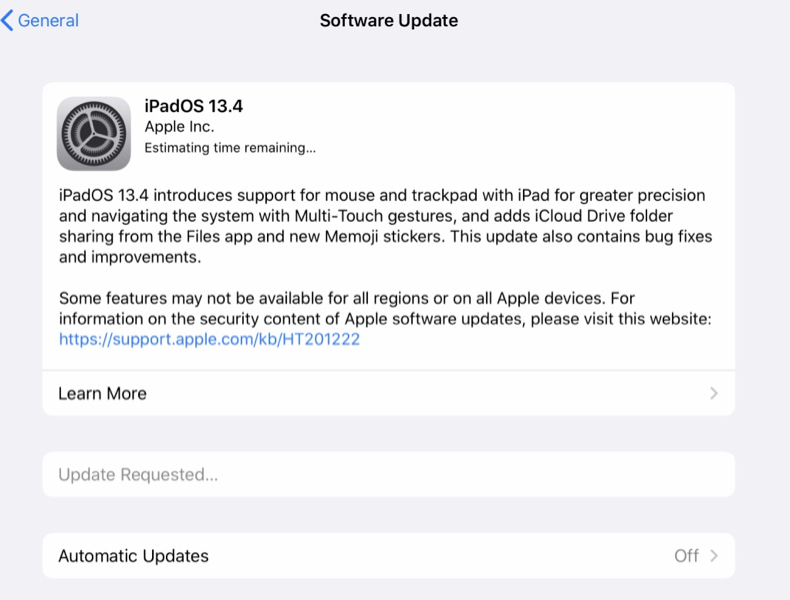The width and height of the screenshot is (790, 600).
Task: Open the Automatic Updates setting
Action: click(x=388, y=556)
